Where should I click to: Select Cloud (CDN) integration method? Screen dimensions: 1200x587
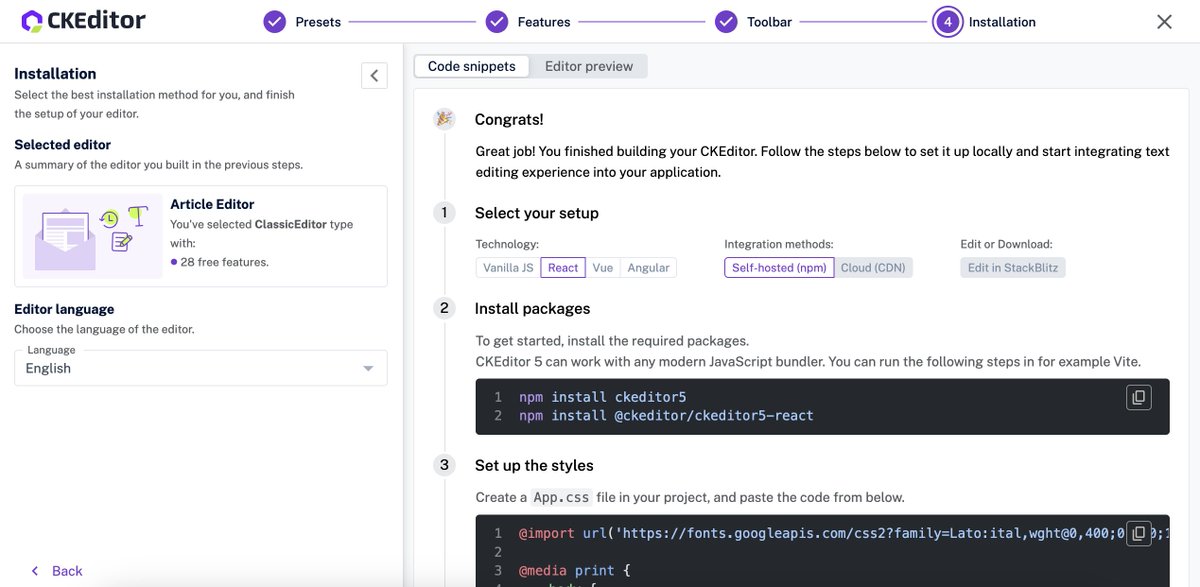tap(874, 268)
